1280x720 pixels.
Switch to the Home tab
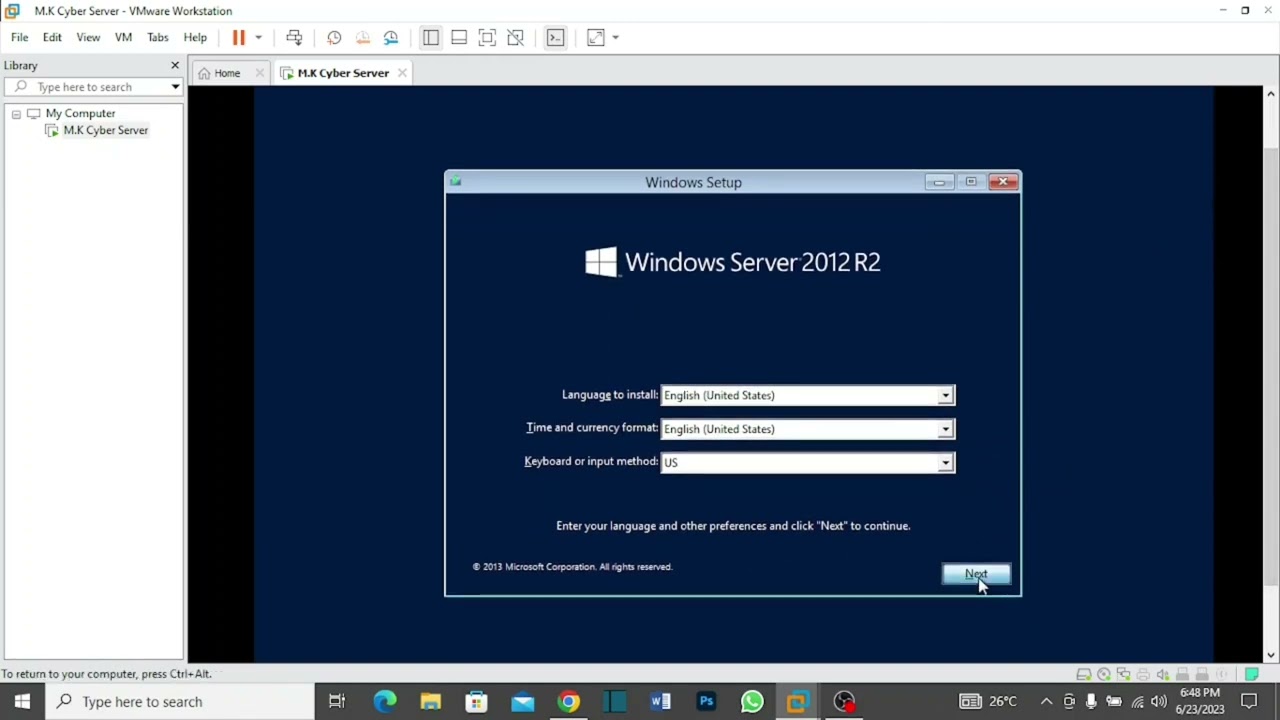click(x=227, y=73)
